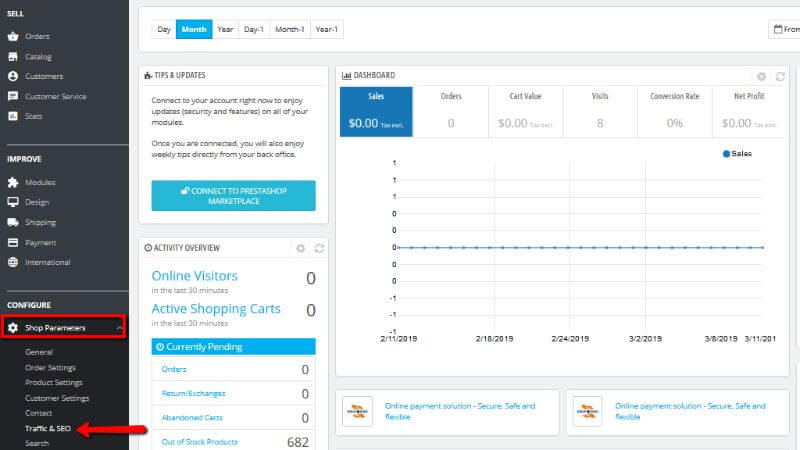
Task: Open Out of Stock Products link
Action: (199, 442)
